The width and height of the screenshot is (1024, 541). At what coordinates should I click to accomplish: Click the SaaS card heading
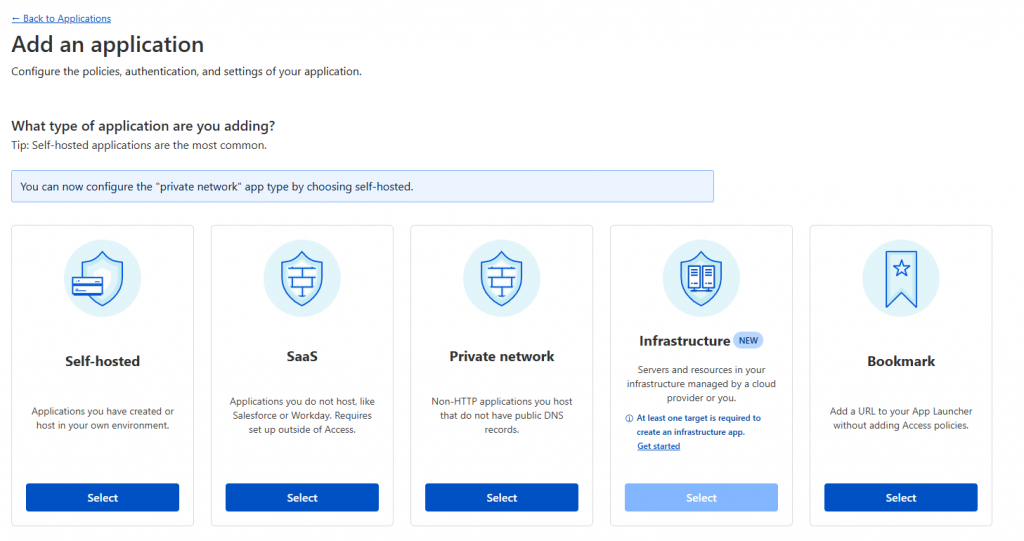click(x=302, y=356)
